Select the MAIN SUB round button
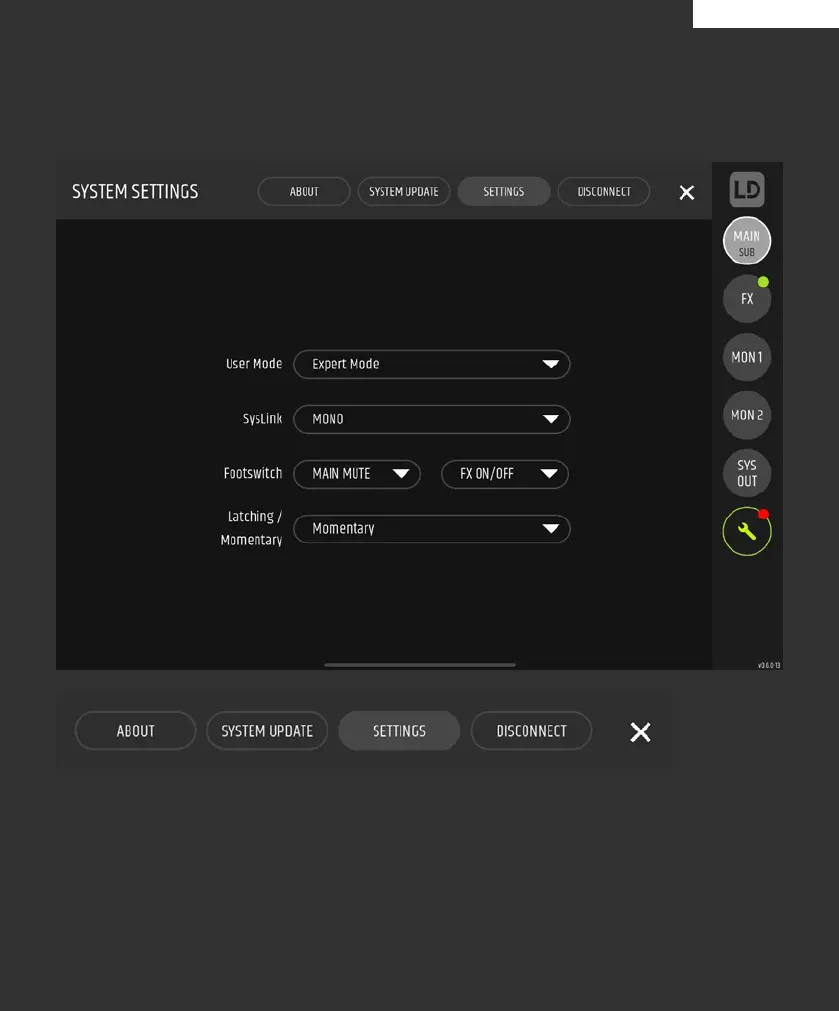This screenshot has height=1011, width=839. pos(747,241)
